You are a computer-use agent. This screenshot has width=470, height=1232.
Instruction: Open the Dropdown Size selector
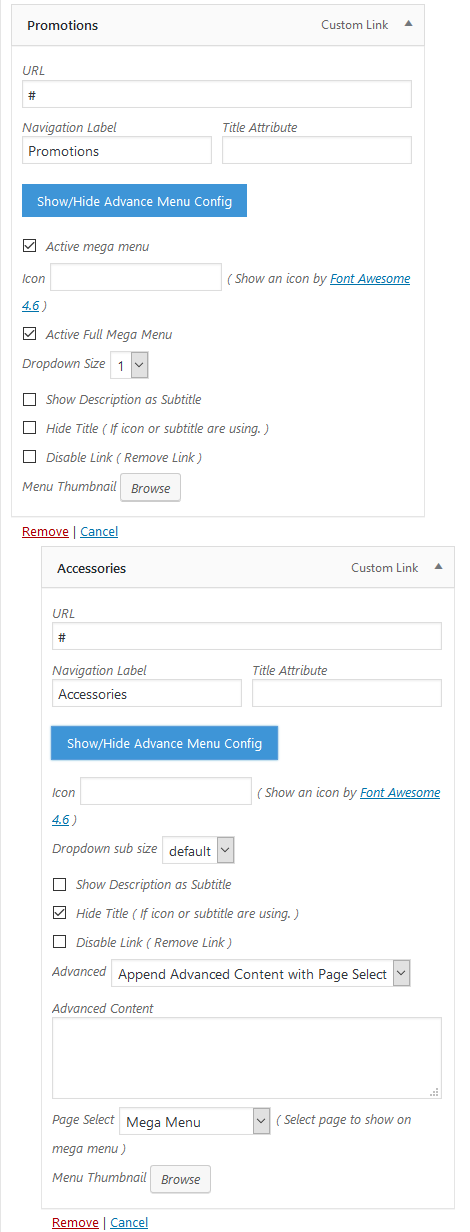pyautogui.click(x=129, y=365)
